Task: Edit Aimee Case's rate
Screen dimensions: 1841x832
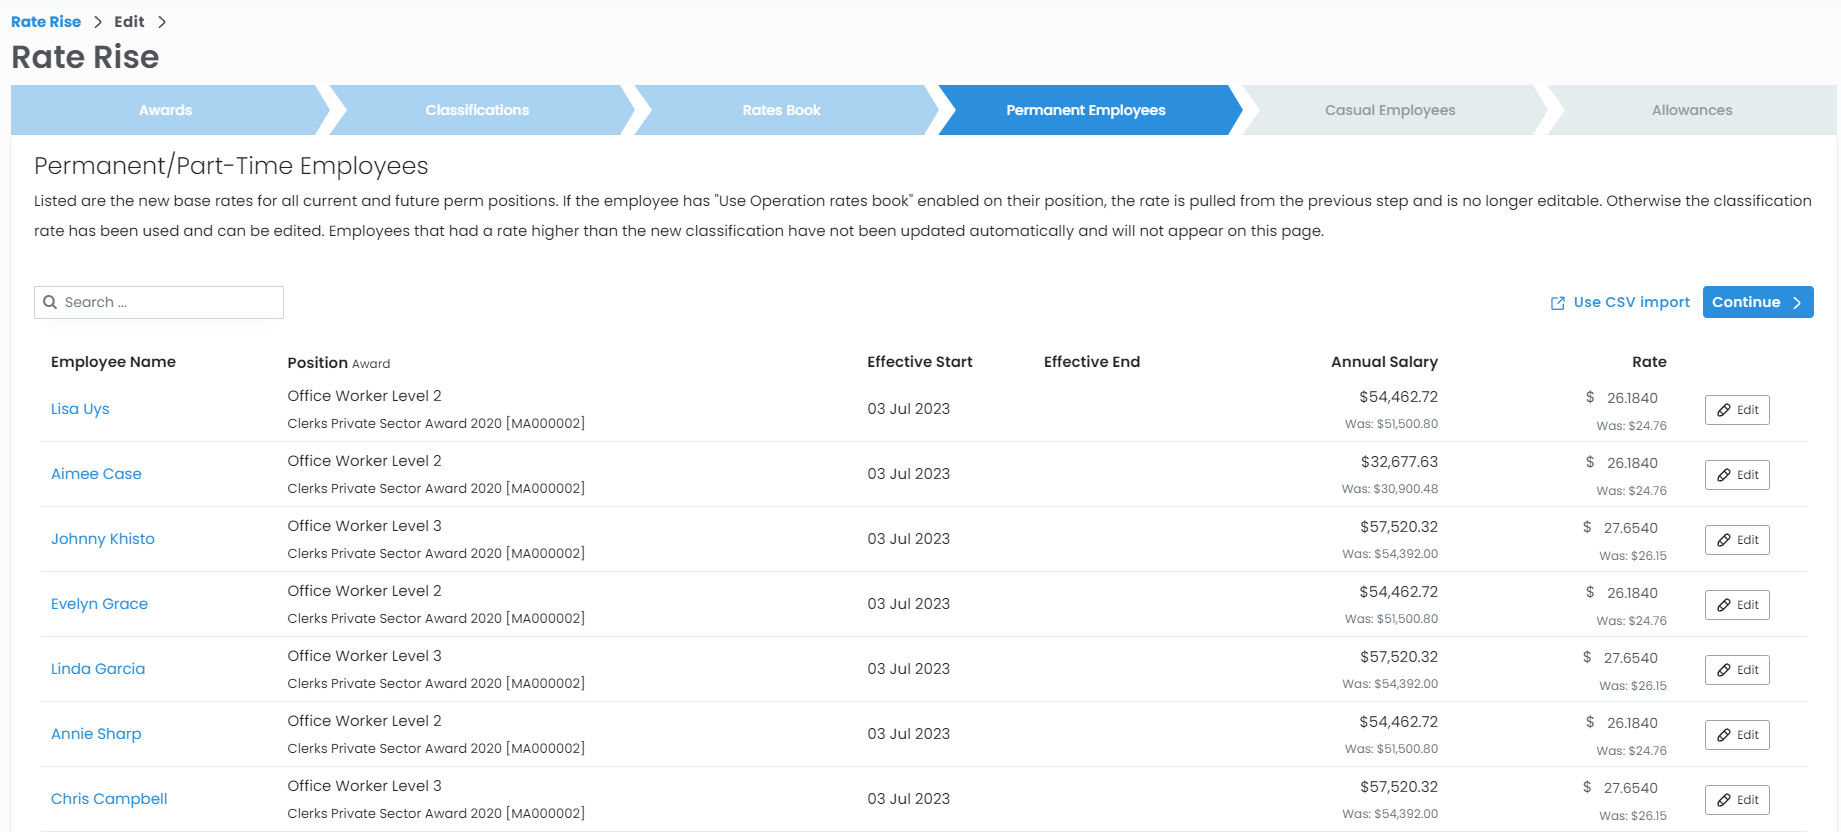Action: coord(1736,475)
